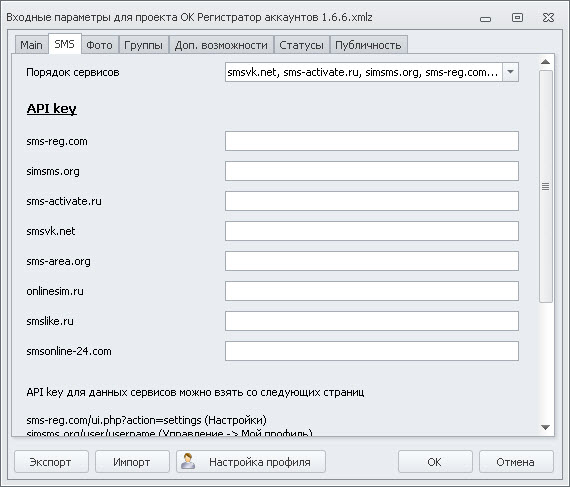570x487 pixels.
Task: Focus the simsms.org API key field
Action: point(372,171)
